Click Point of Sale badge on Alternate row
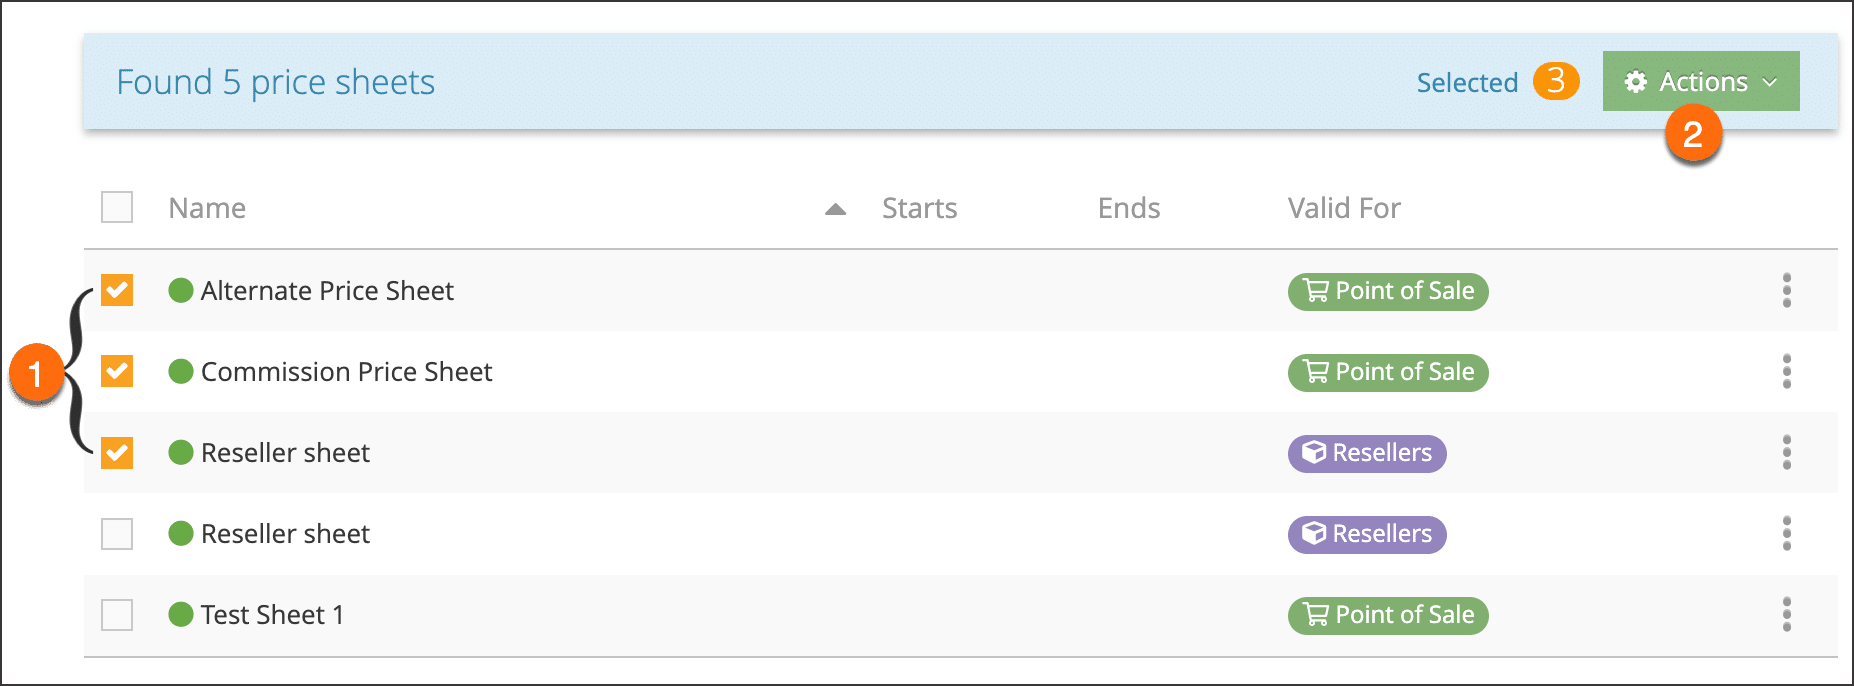Viewport: 1854px width, 686px height. [1387, 291]
